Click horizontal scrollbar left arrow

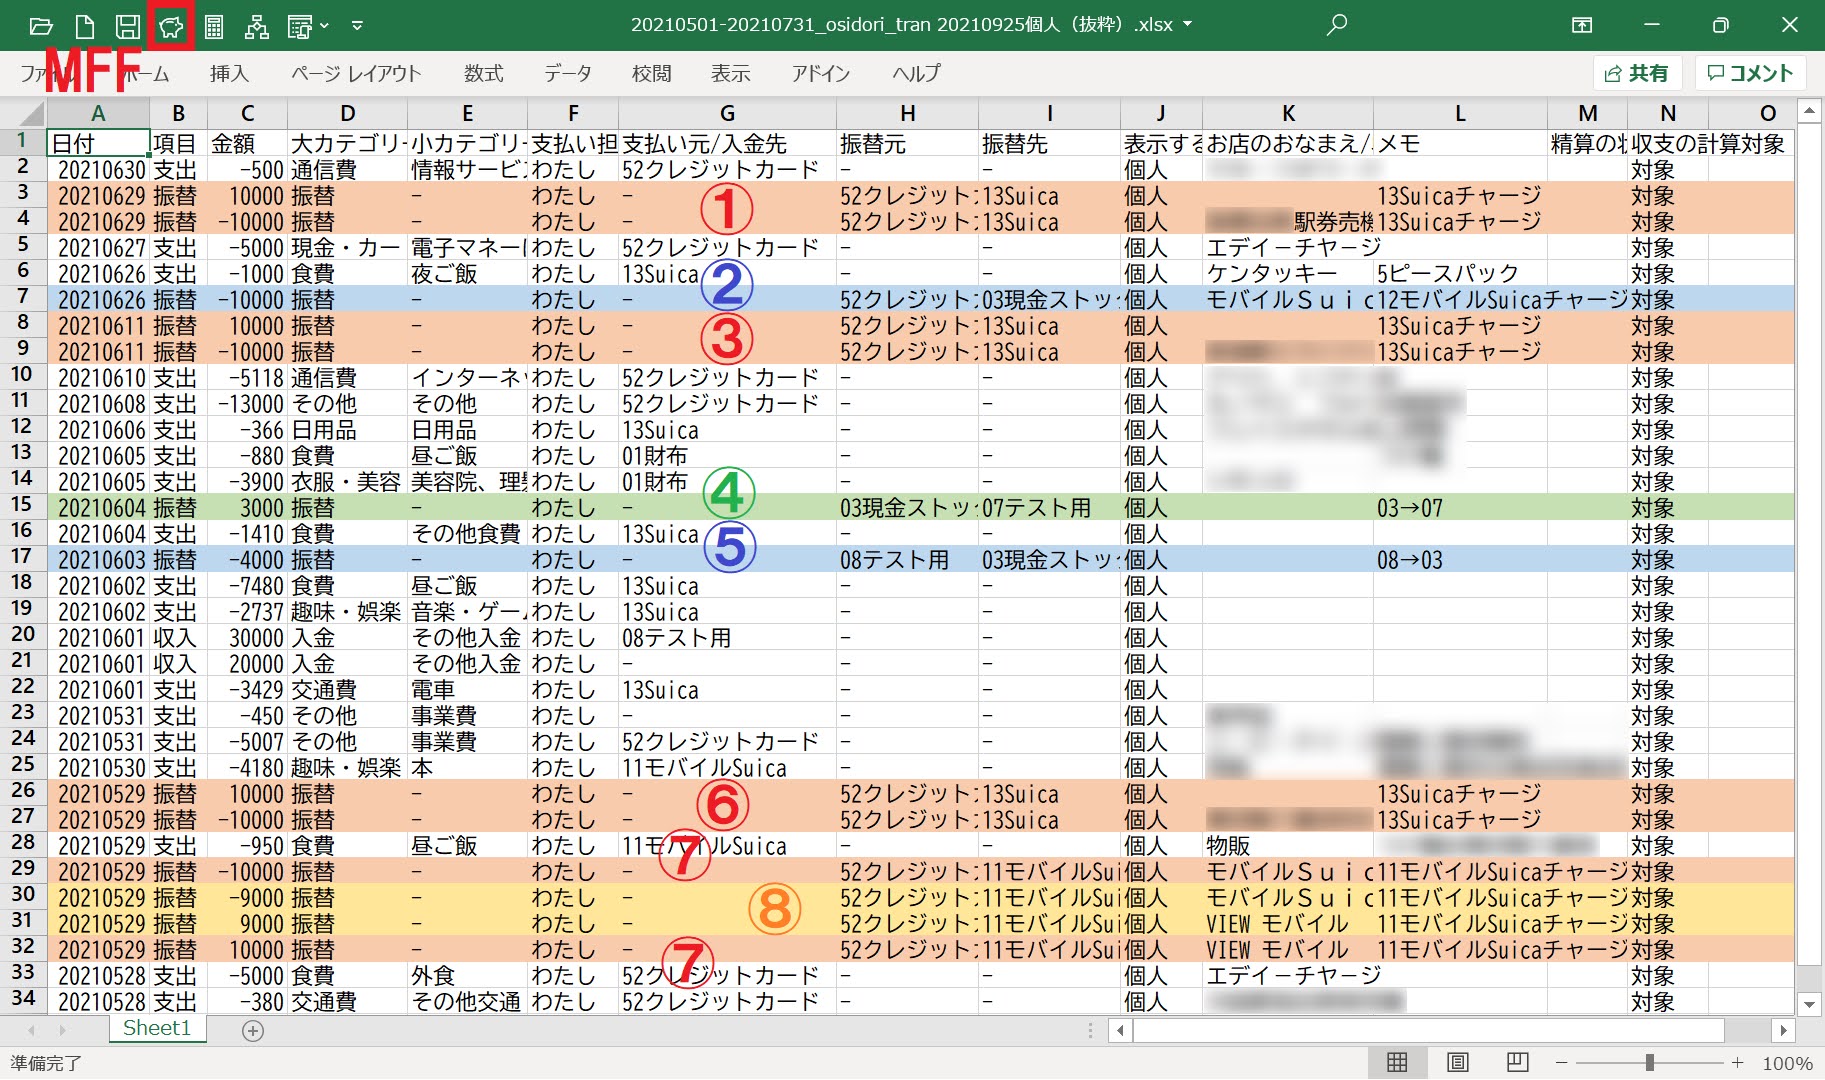click(x=1121, y=1030)
